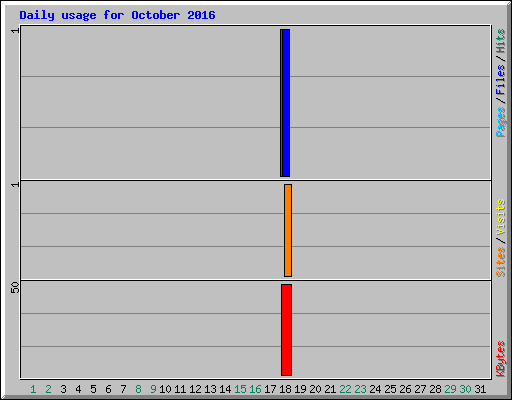Screen dimensions: 512x400
Task: Click day label 26 on the x-axis
Action: (405, 389)
